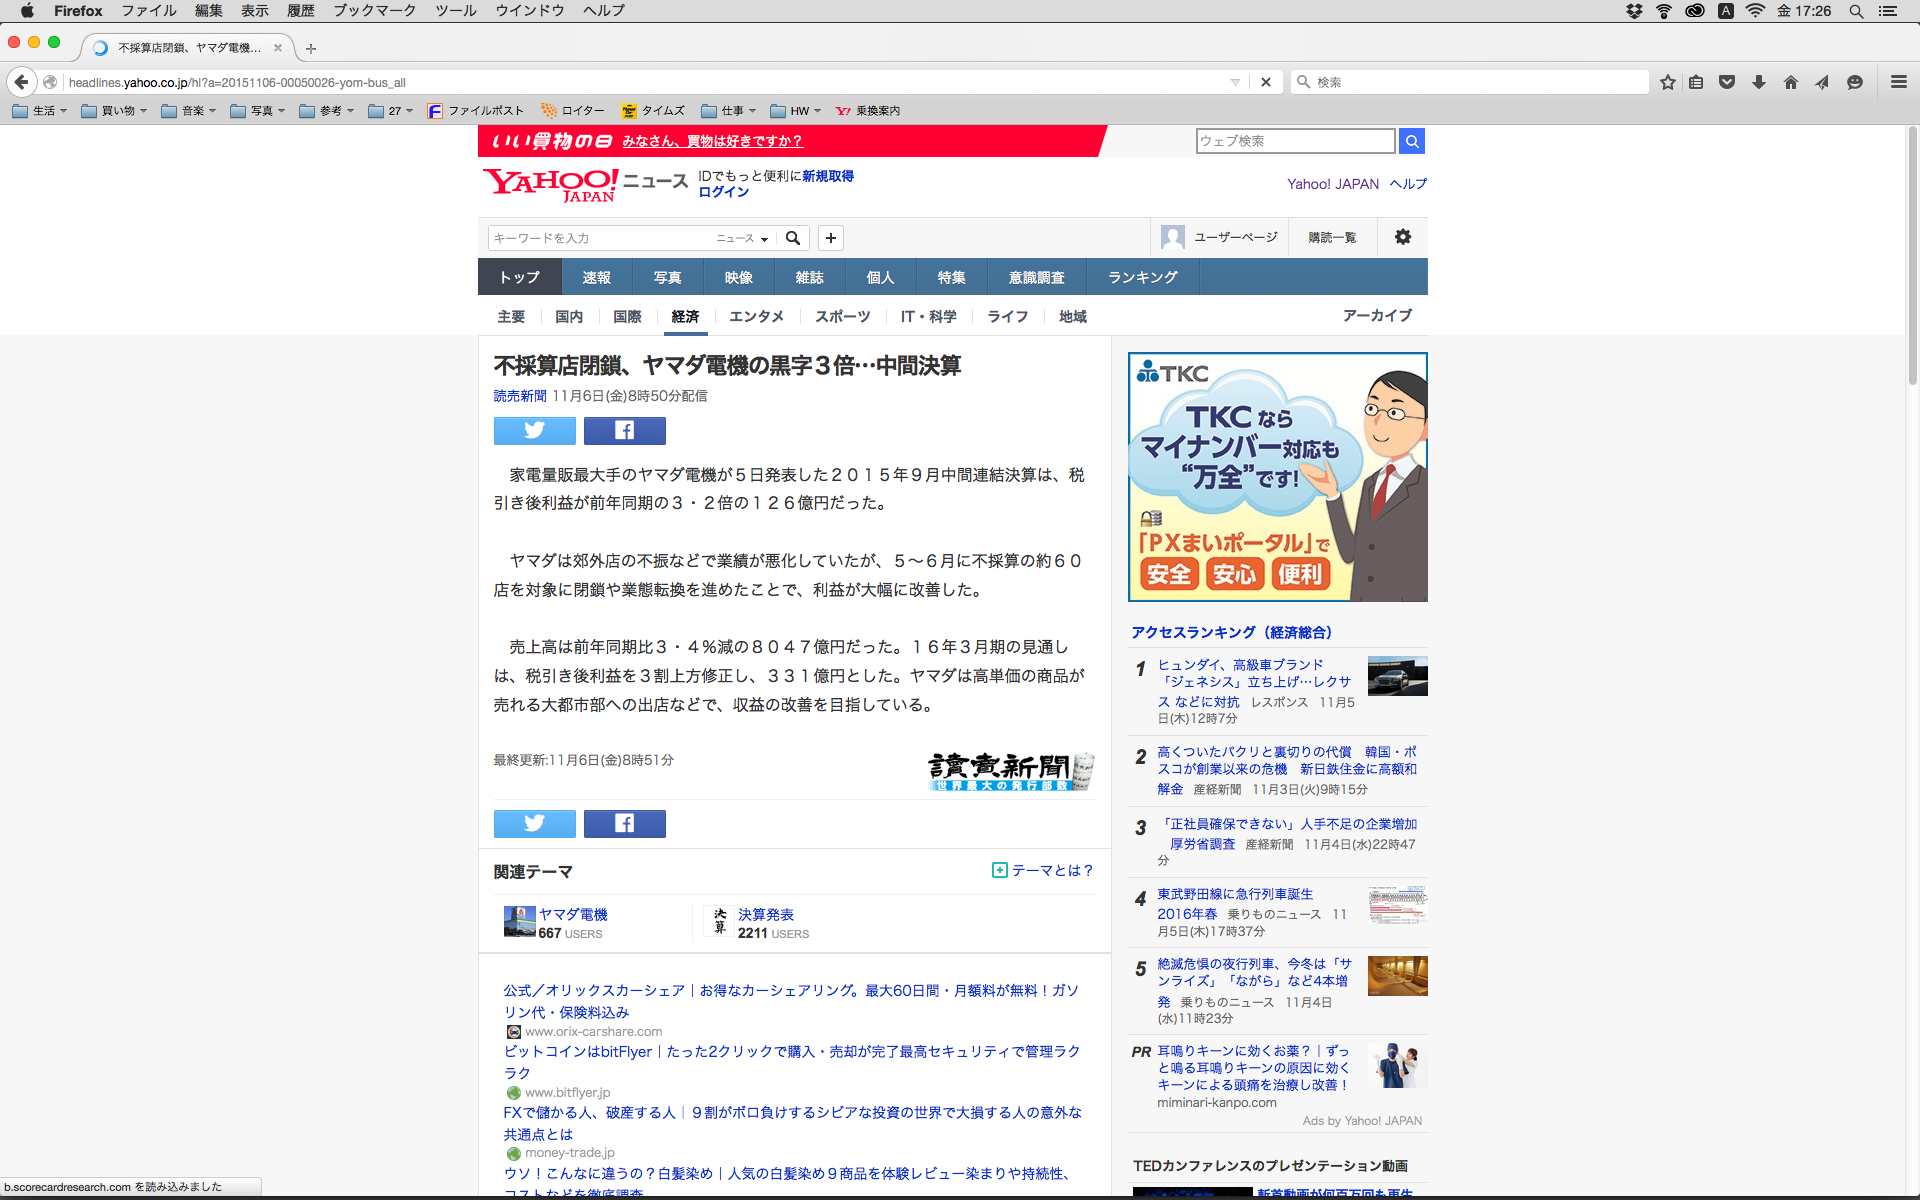This screenshot has width=1920, height=1200.
Task: Open Yahoo News settings gear icon
Action: (x=1402, y=237)
